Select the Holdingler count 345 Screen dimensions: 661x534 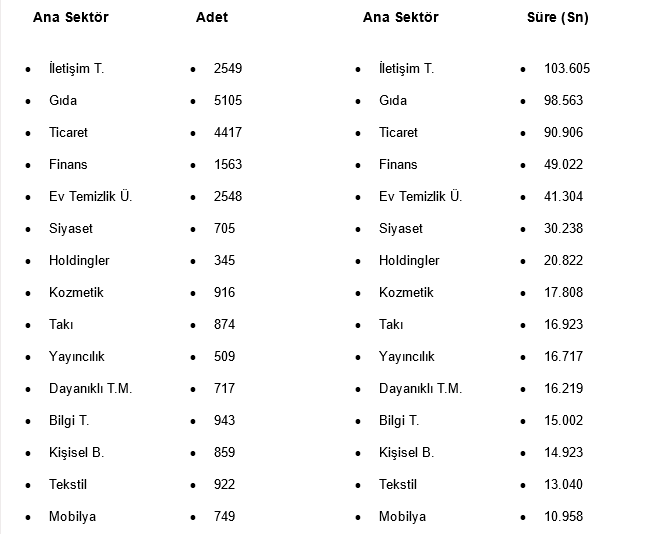(x=224, y=261)
